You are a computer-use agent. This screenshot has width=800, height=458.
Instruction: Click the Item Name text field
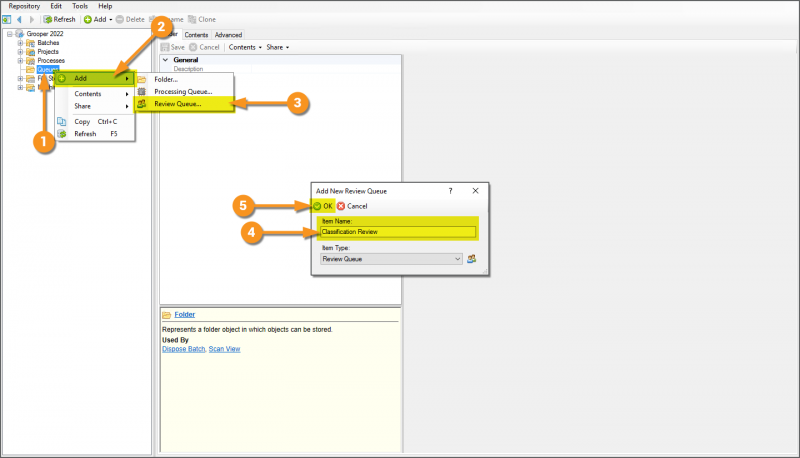(398, 232)
